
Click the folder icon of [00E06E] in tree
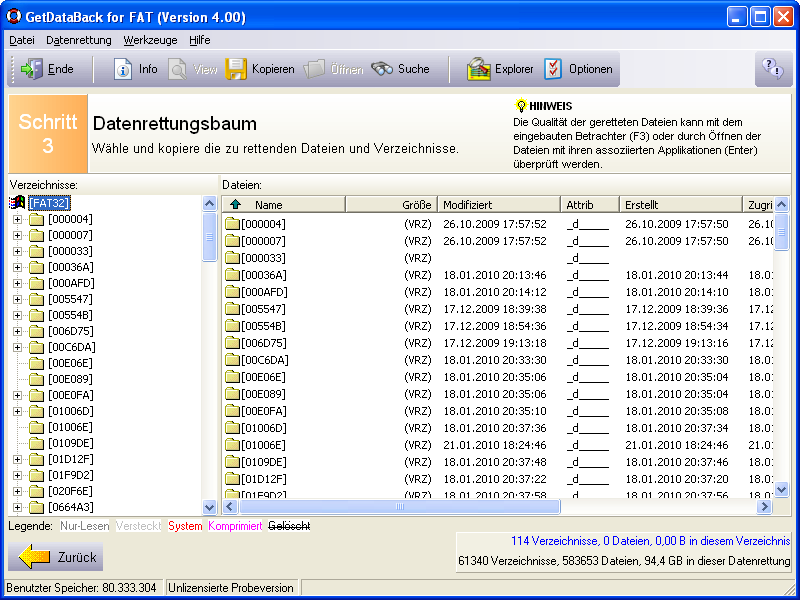pos(36,363)
